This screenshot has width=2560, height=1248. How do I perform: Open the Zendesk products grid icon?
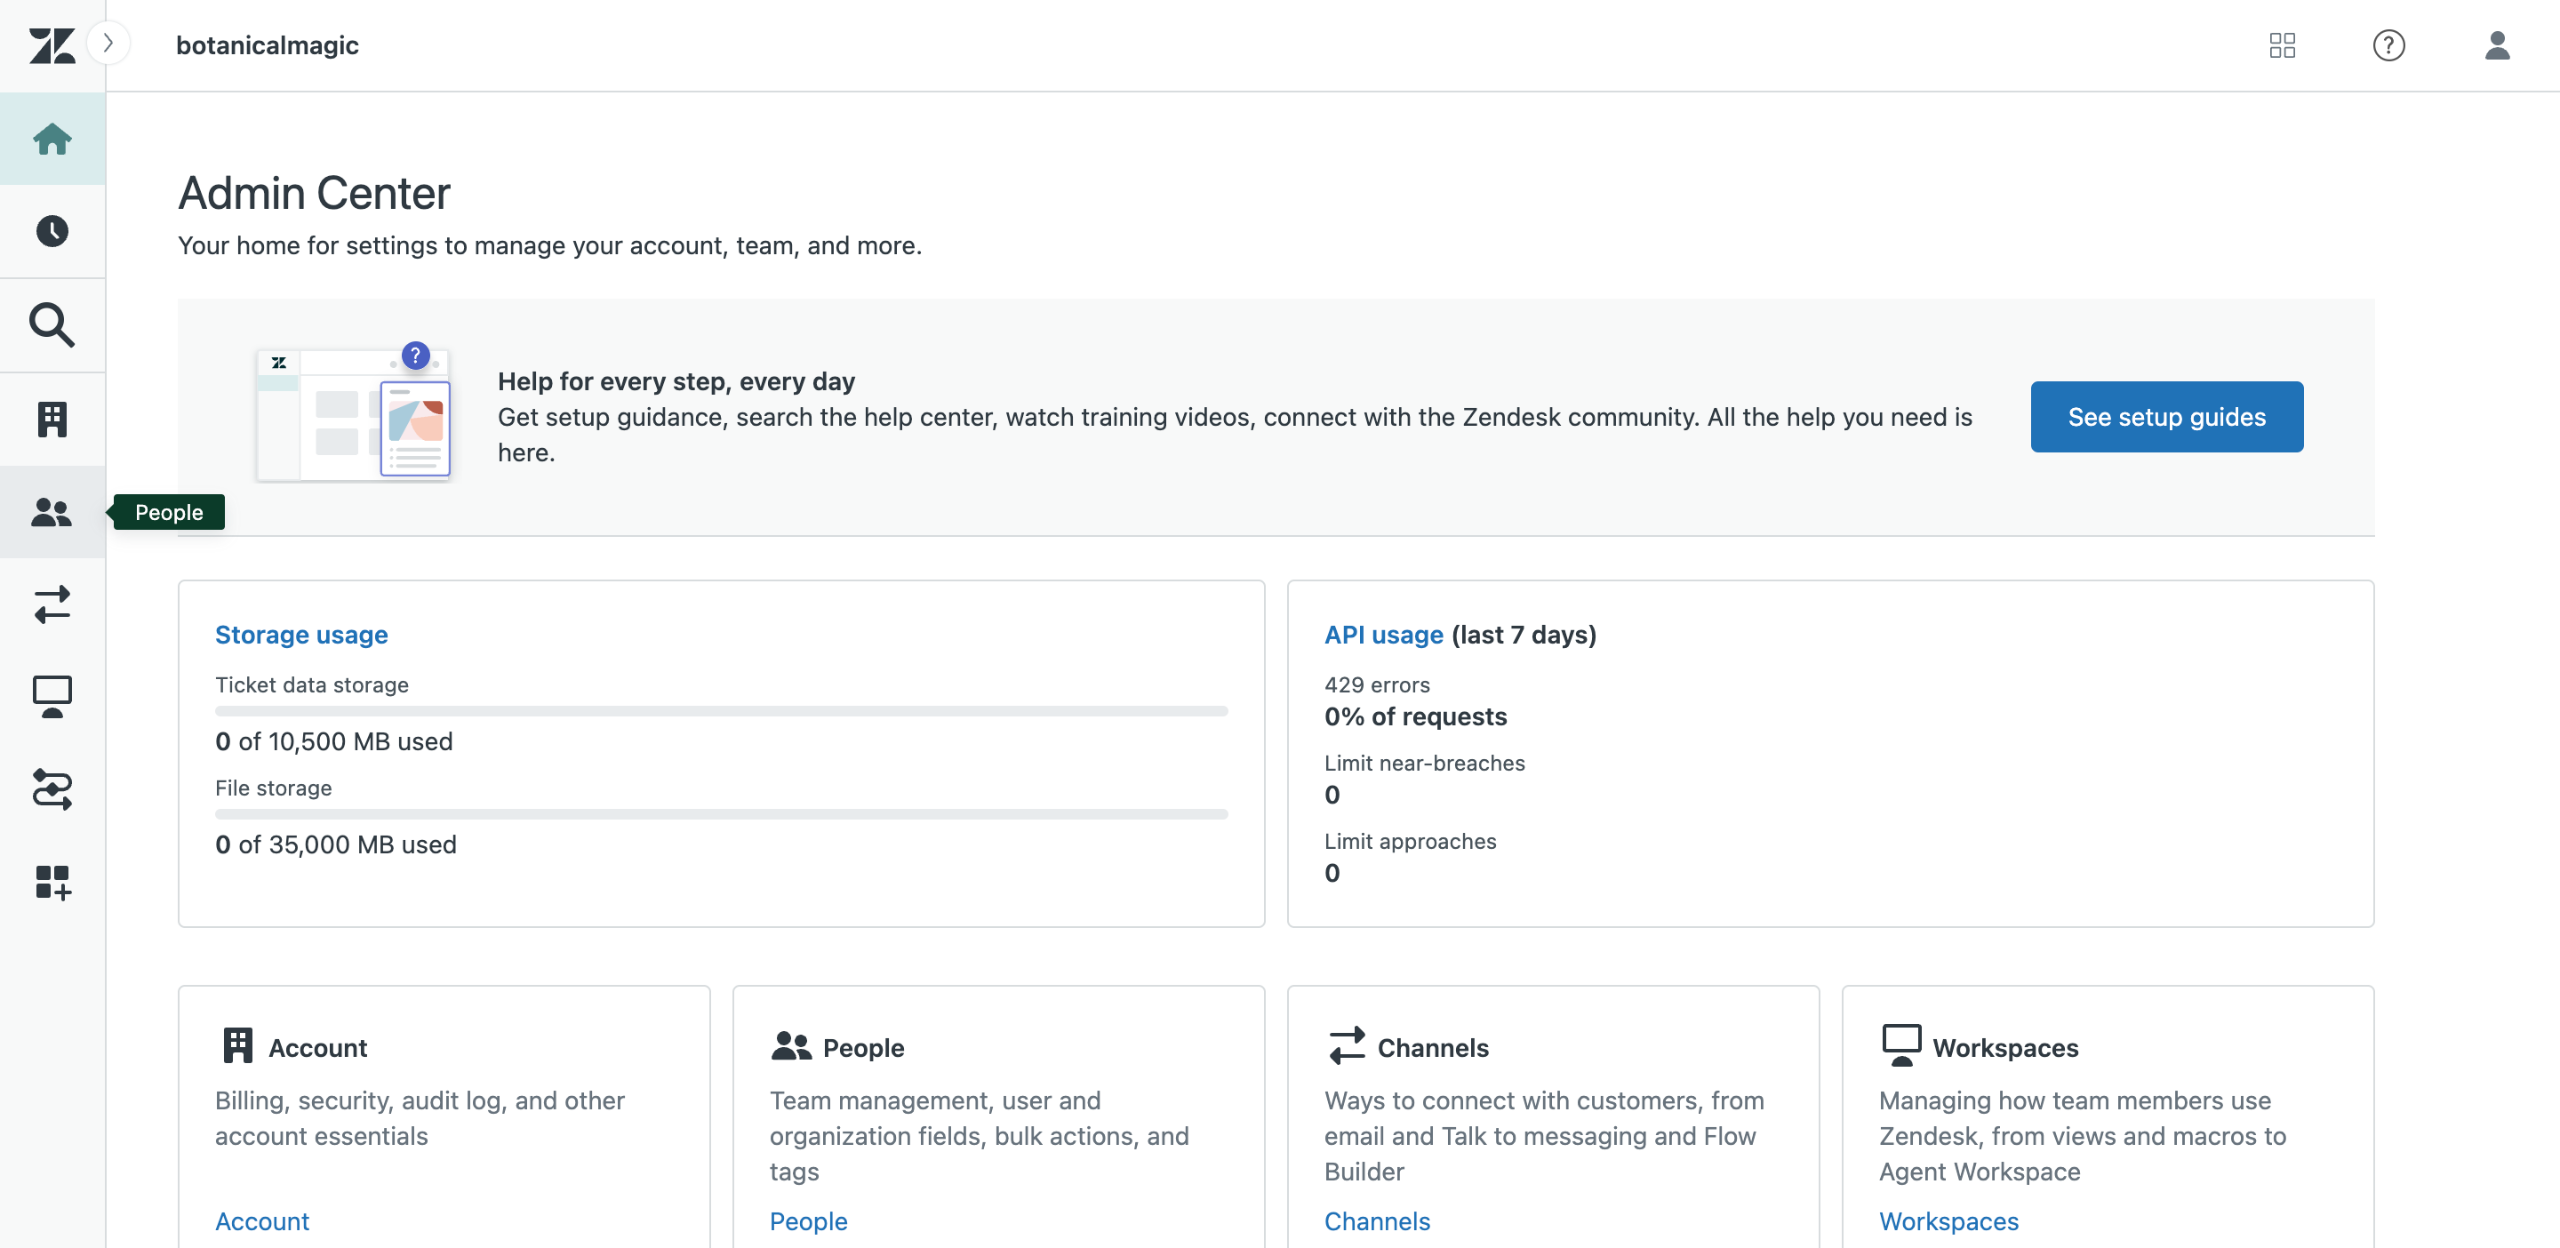[2282, 45]
